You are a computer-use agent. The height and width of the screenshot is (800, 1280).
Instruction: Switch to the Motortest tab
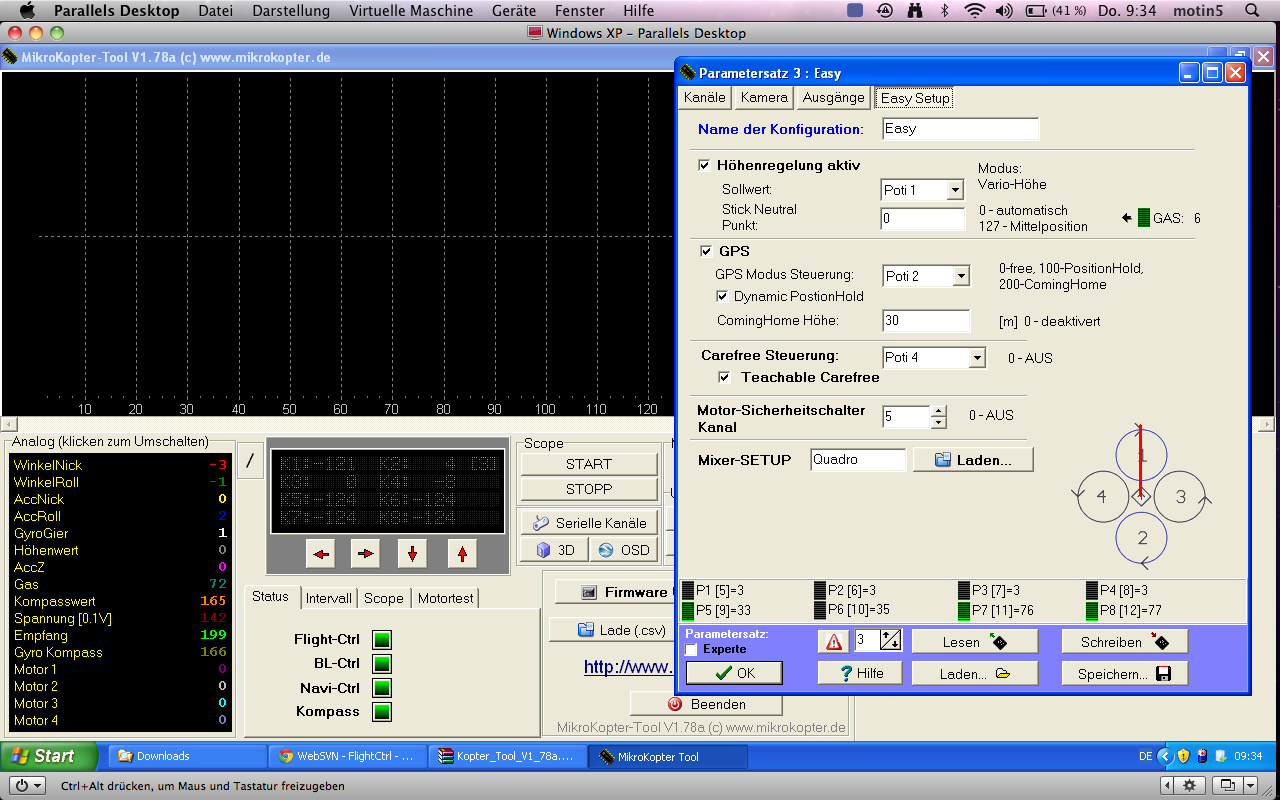click(x=446, y=598)
